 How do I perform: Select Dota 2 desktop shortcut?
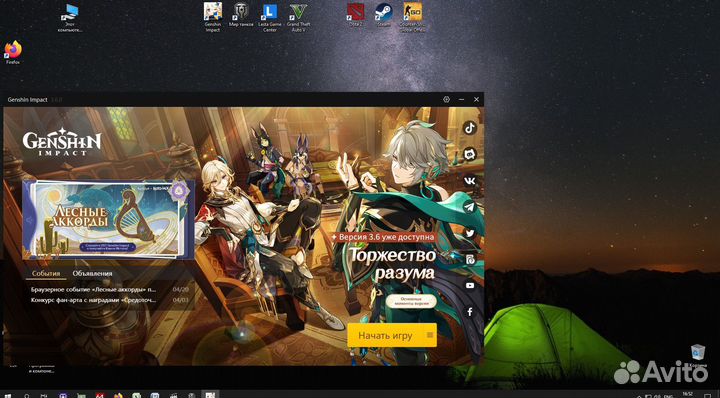pyautogui.click(x=355, y=15)
